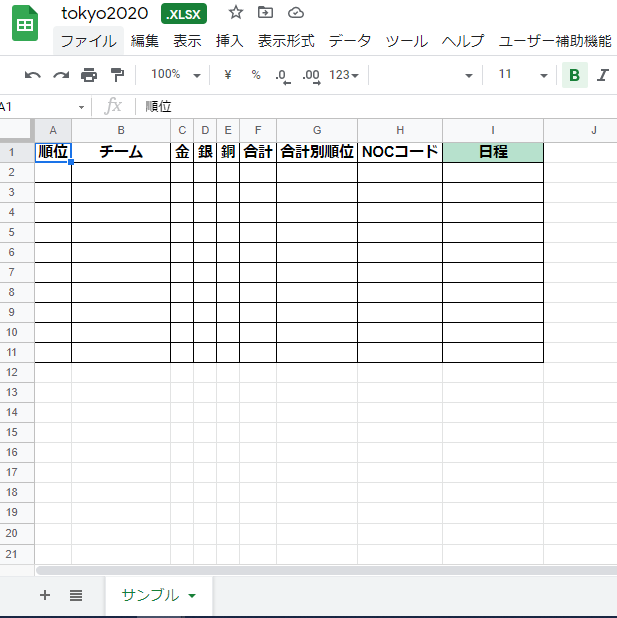Viewport: 617px width, 618px height.
Task: Activate the paint format tool
Action: pos(117,74)
